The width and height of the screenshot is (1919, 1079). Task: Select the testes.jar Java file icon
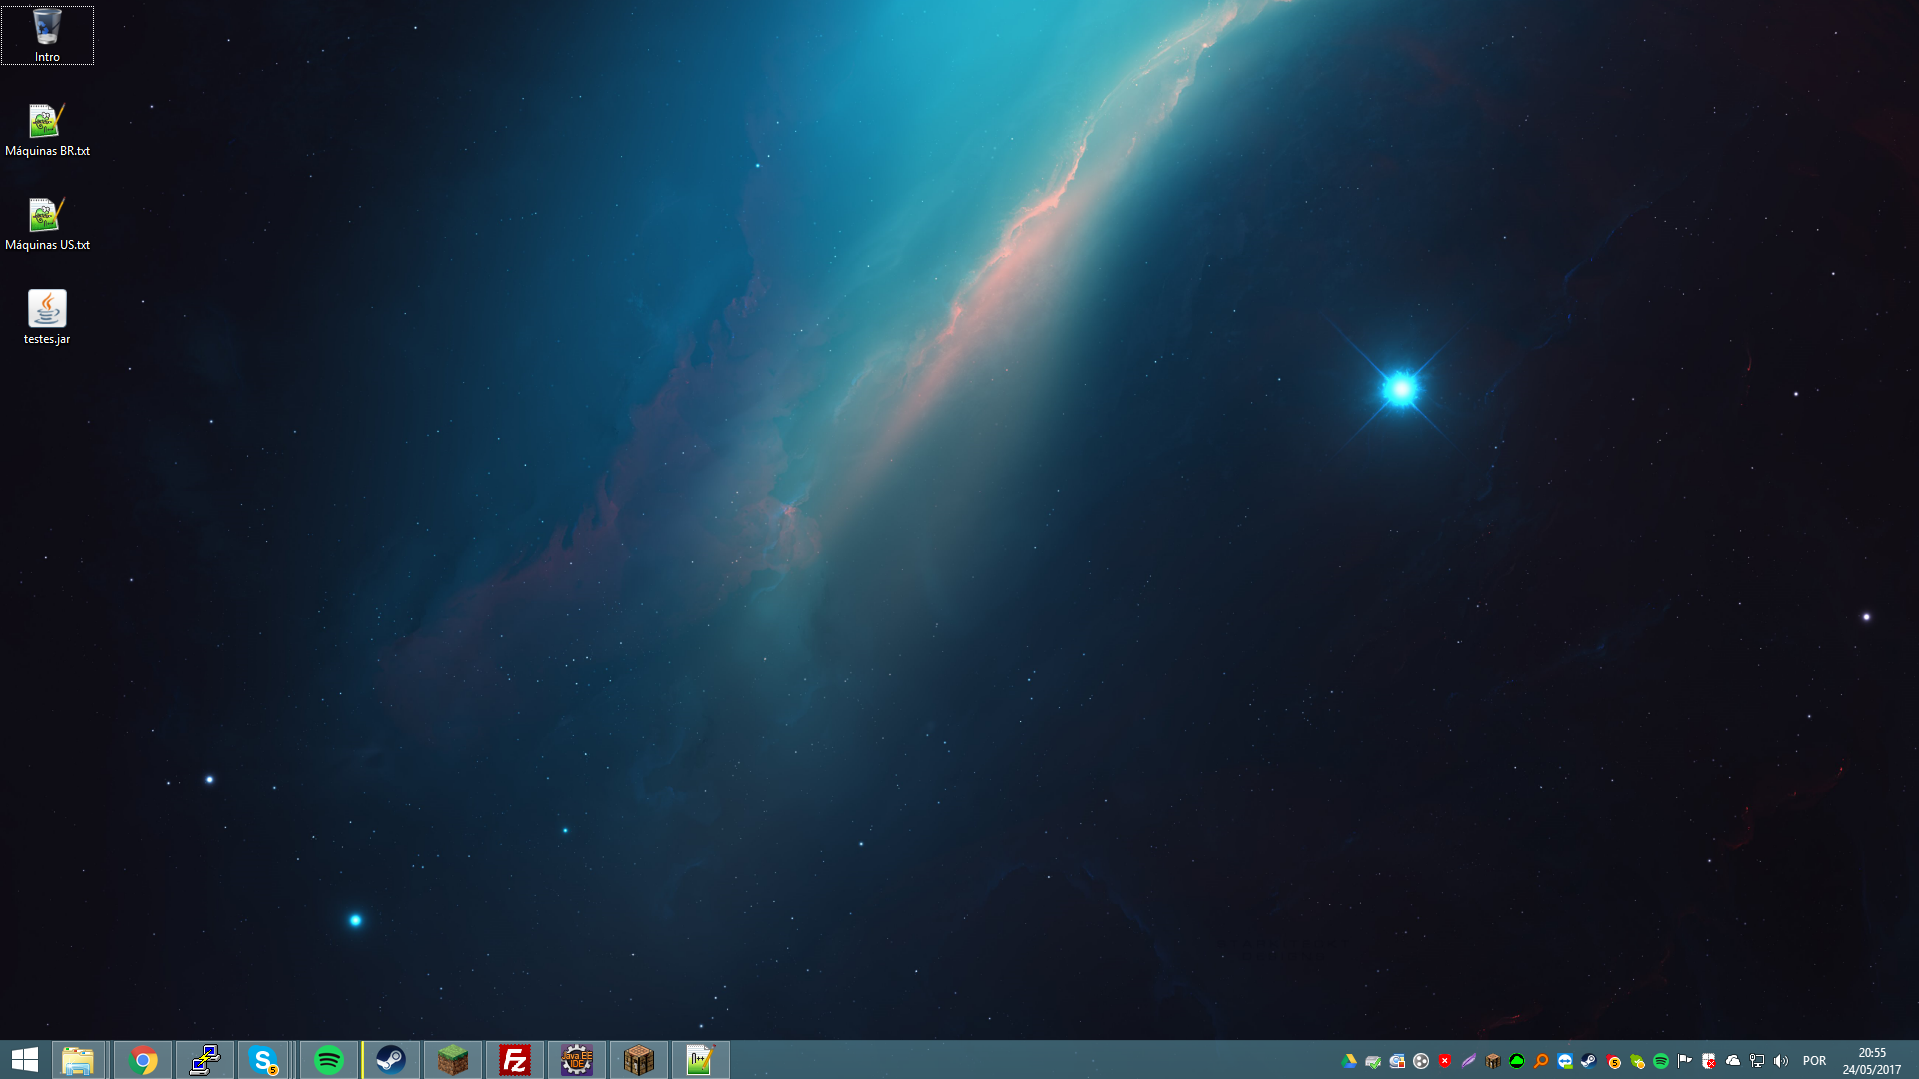(x=47, y=318)
